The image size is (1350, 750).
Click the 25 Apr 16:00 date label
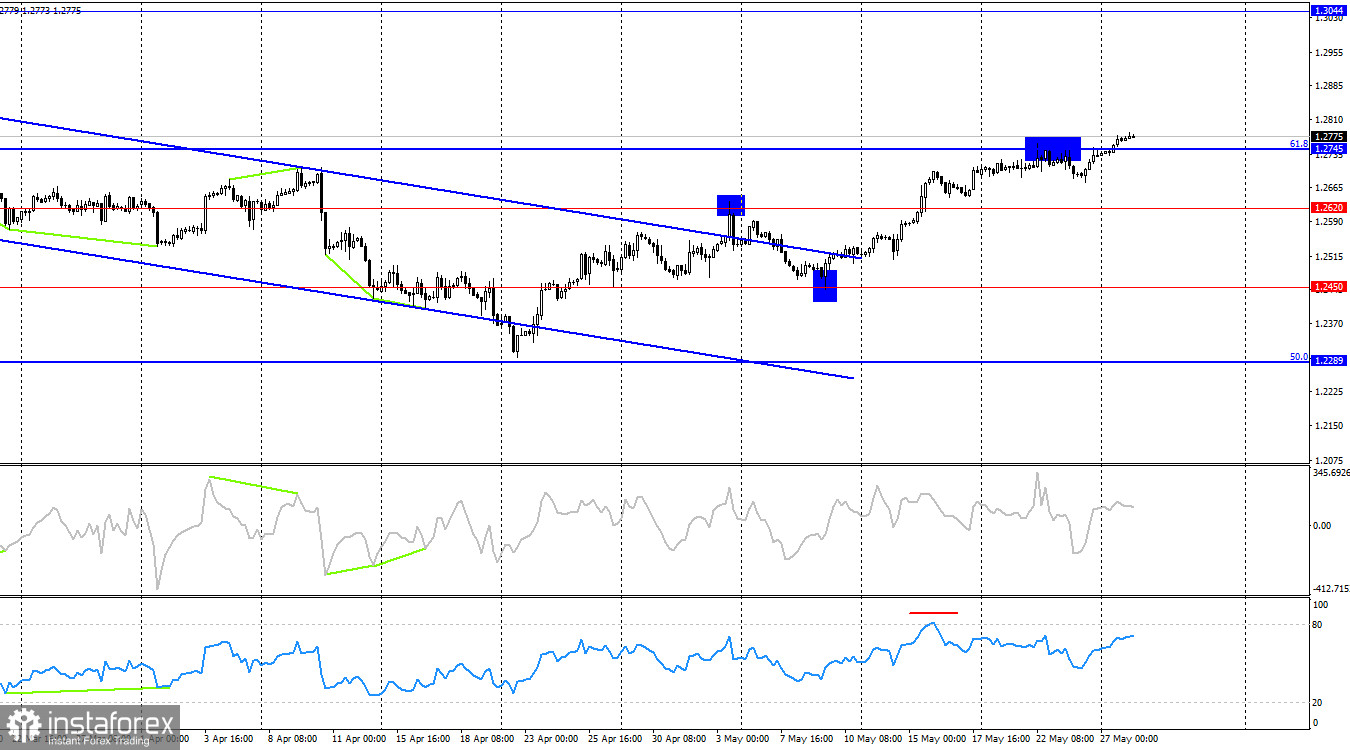point(616,739)
